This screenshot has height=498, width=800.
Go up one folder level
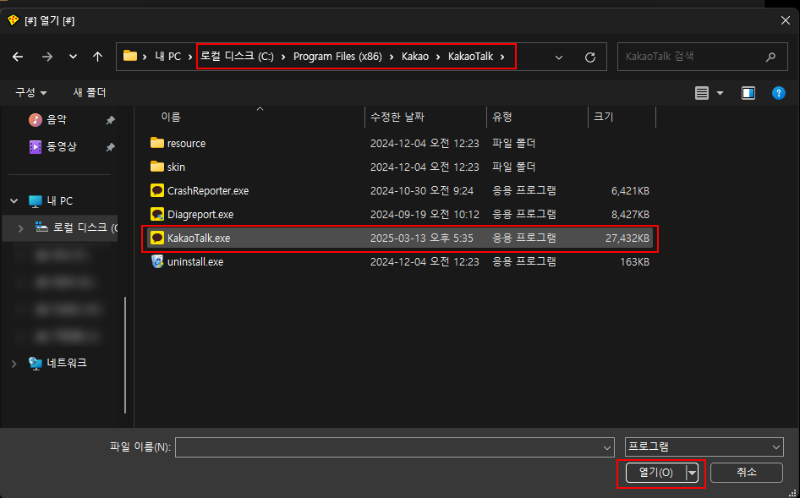[x=97, y=57]
